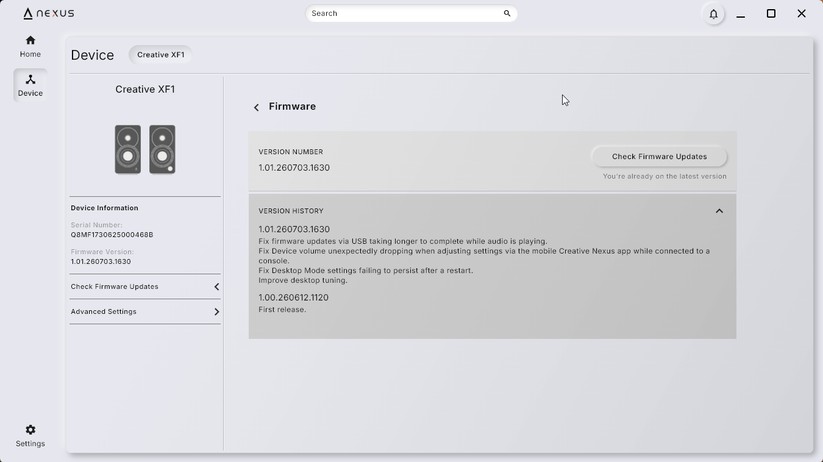Click Creative XF1 title in left panel
Screen dimensions: 823x462
point(145,90)
